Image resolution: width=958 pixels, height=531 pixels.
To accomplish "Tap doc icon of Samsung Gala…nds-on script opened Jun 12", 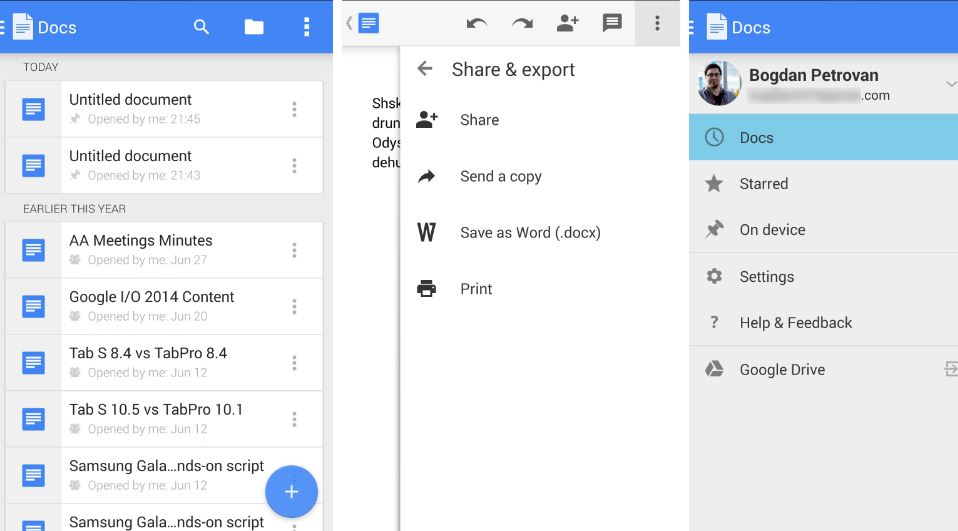I will coord(33,475).
